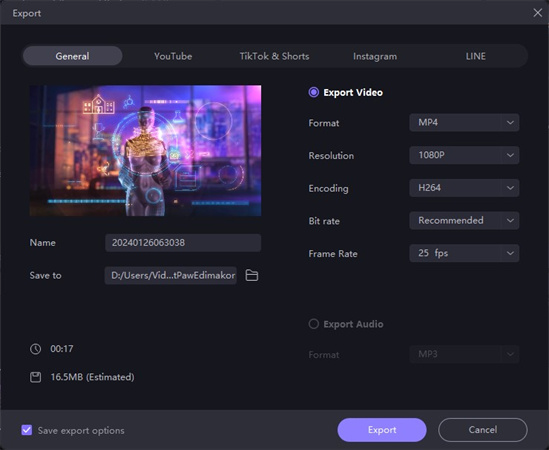Select the Export Video radio button
549x450 pixels.
point(313,92)
